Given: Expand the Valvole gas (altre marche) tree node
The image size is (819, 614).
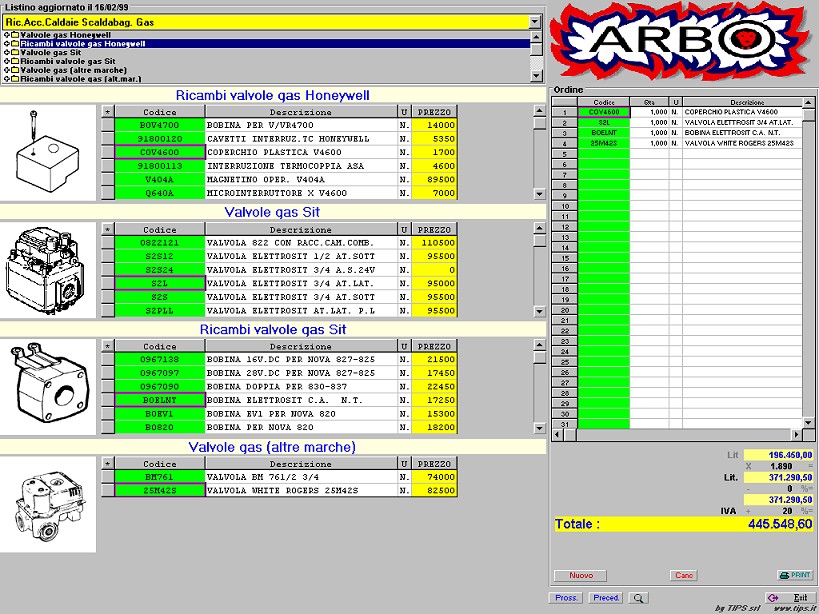Looking at the screenshot, I should 7,70.
